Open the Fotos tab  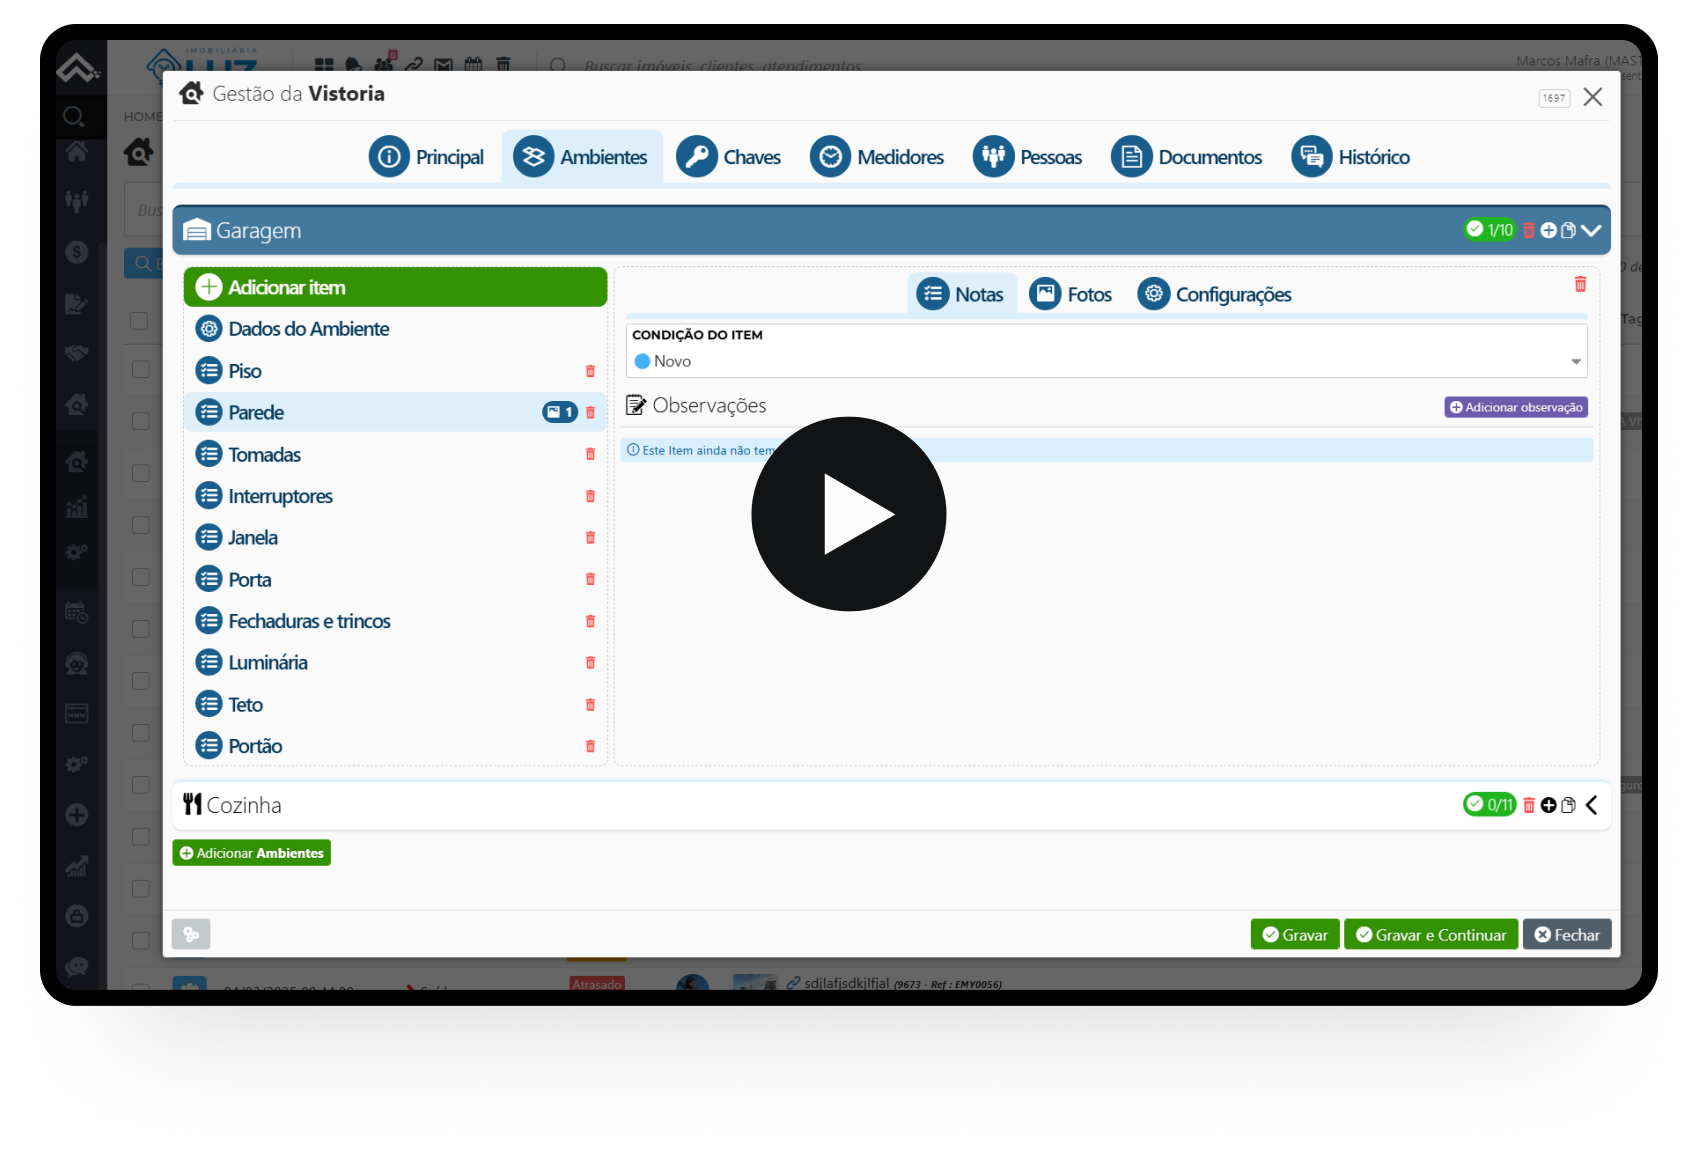click(x=1071, y=294)
